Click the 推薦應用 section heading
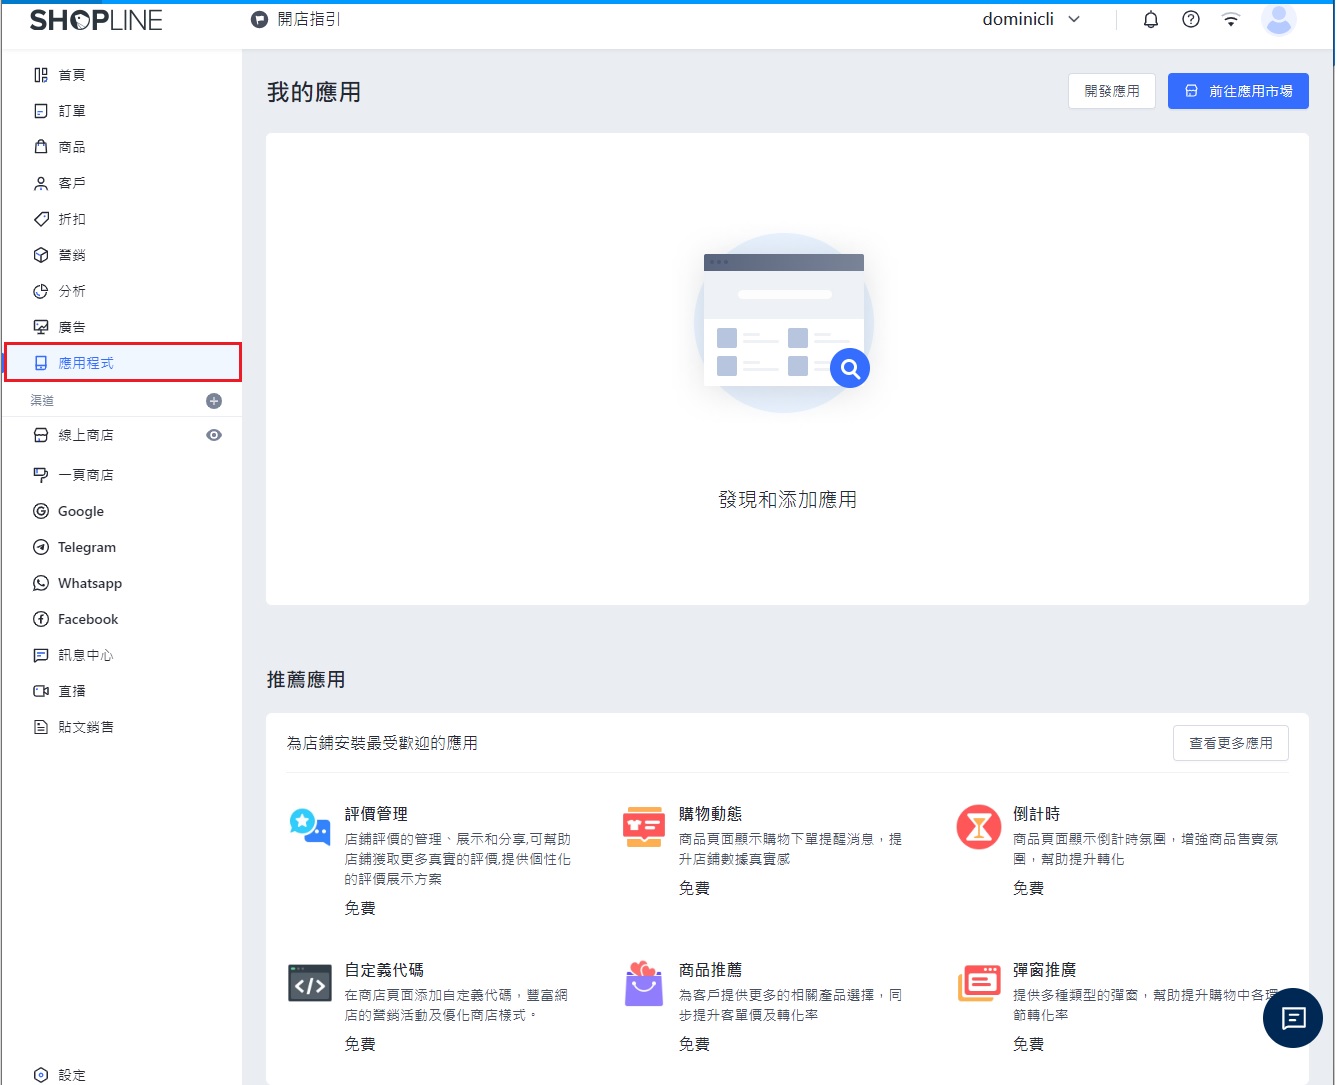Viewport: 1337px width, 1085px height. [306, 680]
